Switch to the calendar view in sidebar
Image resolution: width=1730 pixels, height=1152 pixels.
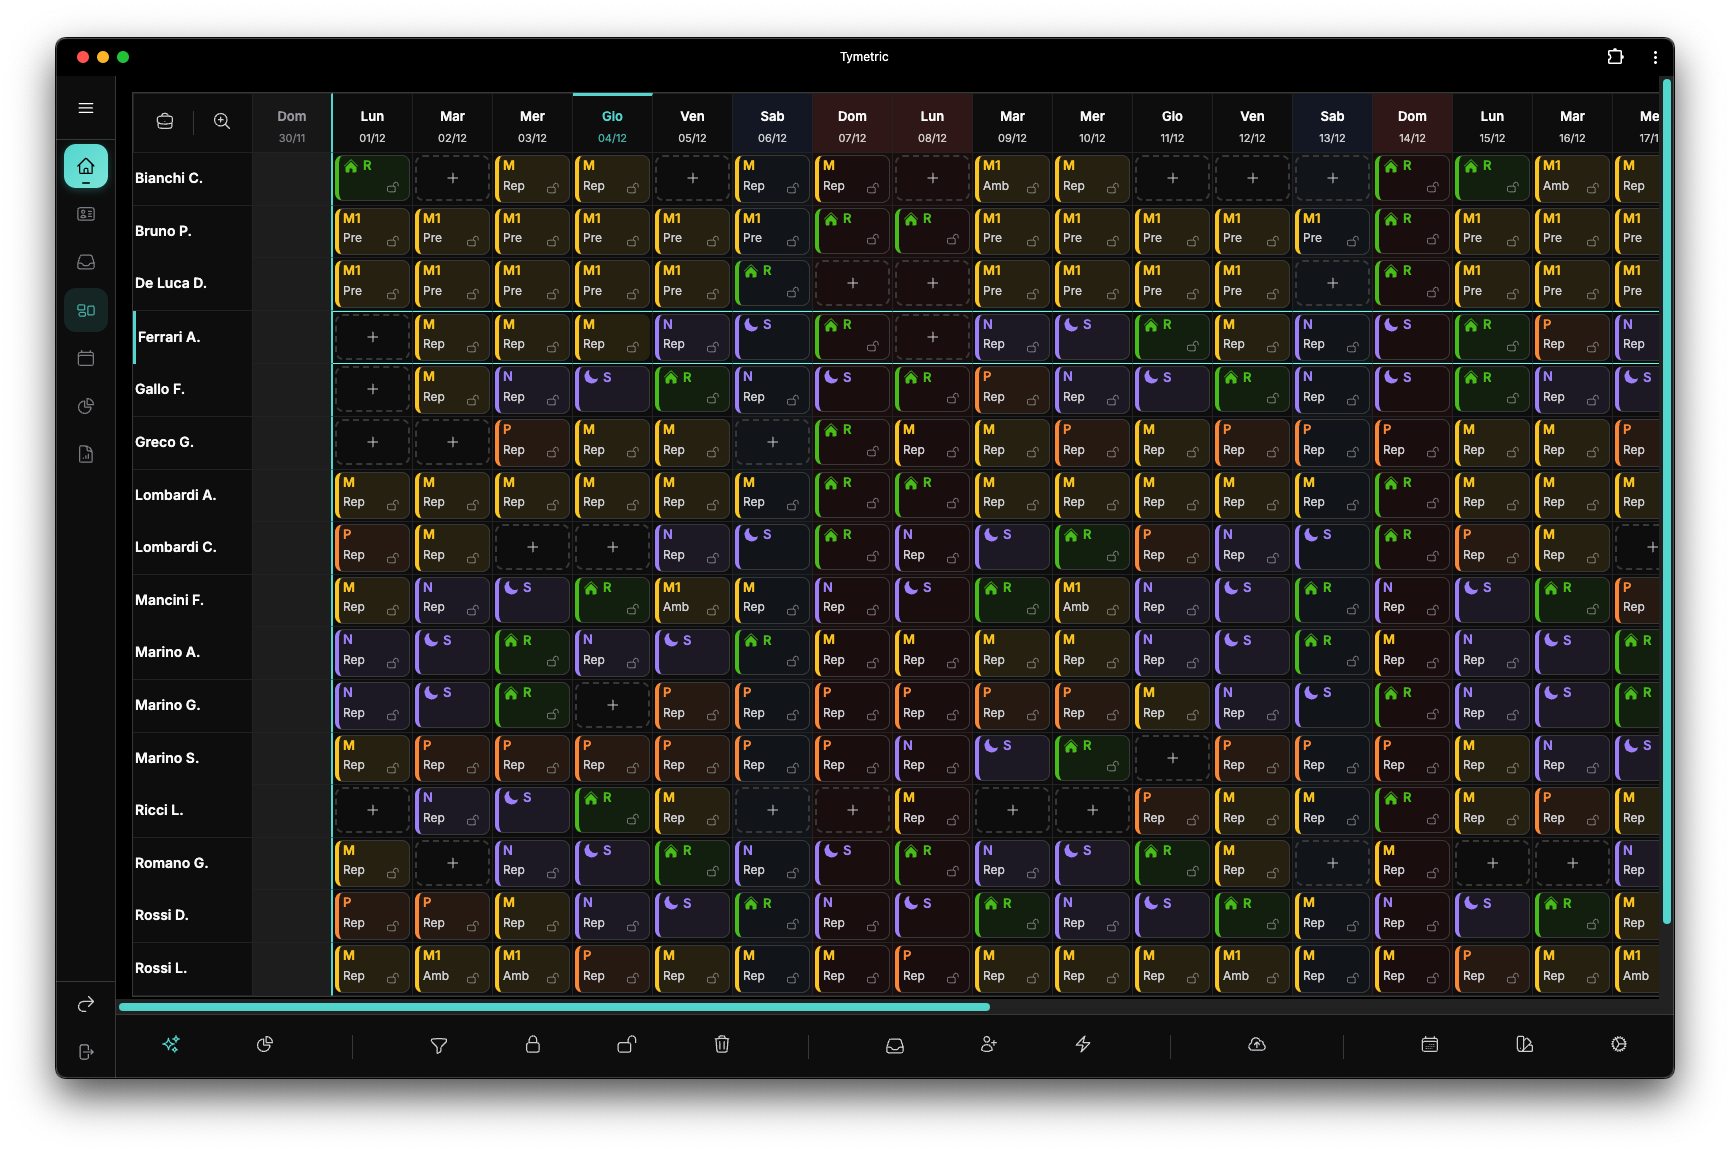tap(86, 358)
